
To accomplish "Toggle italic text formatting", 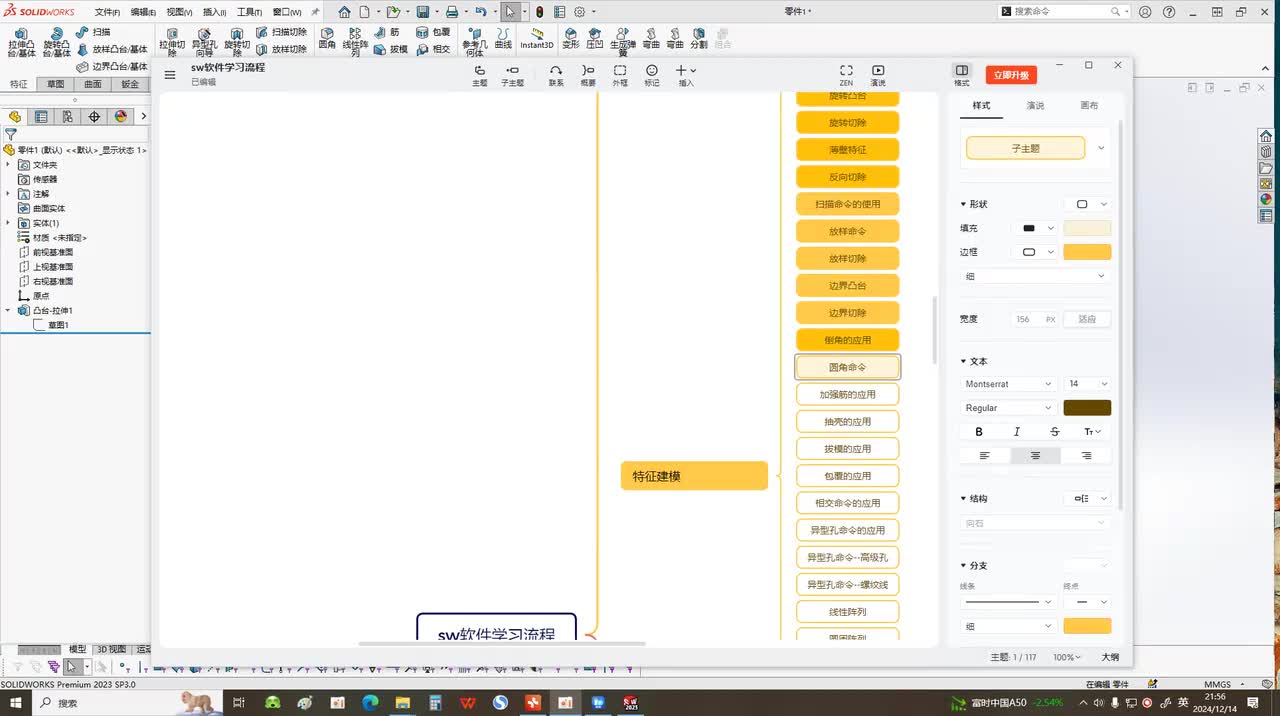I will point(1017,432).
